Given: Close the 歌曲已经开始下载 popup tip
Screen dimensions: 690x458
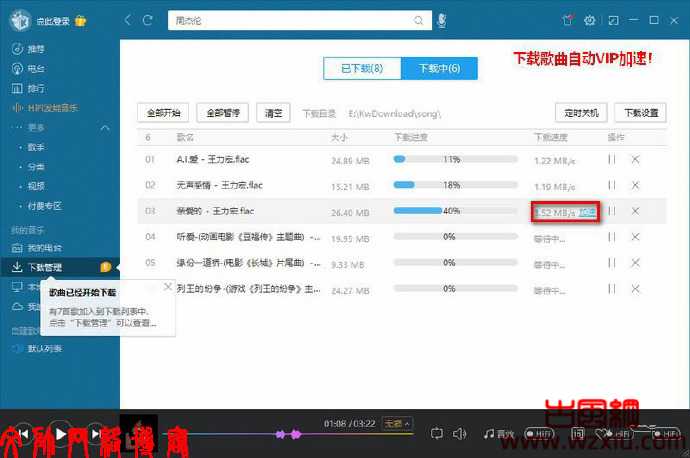Looking at the screenshot, I should (x=168, y=287).
